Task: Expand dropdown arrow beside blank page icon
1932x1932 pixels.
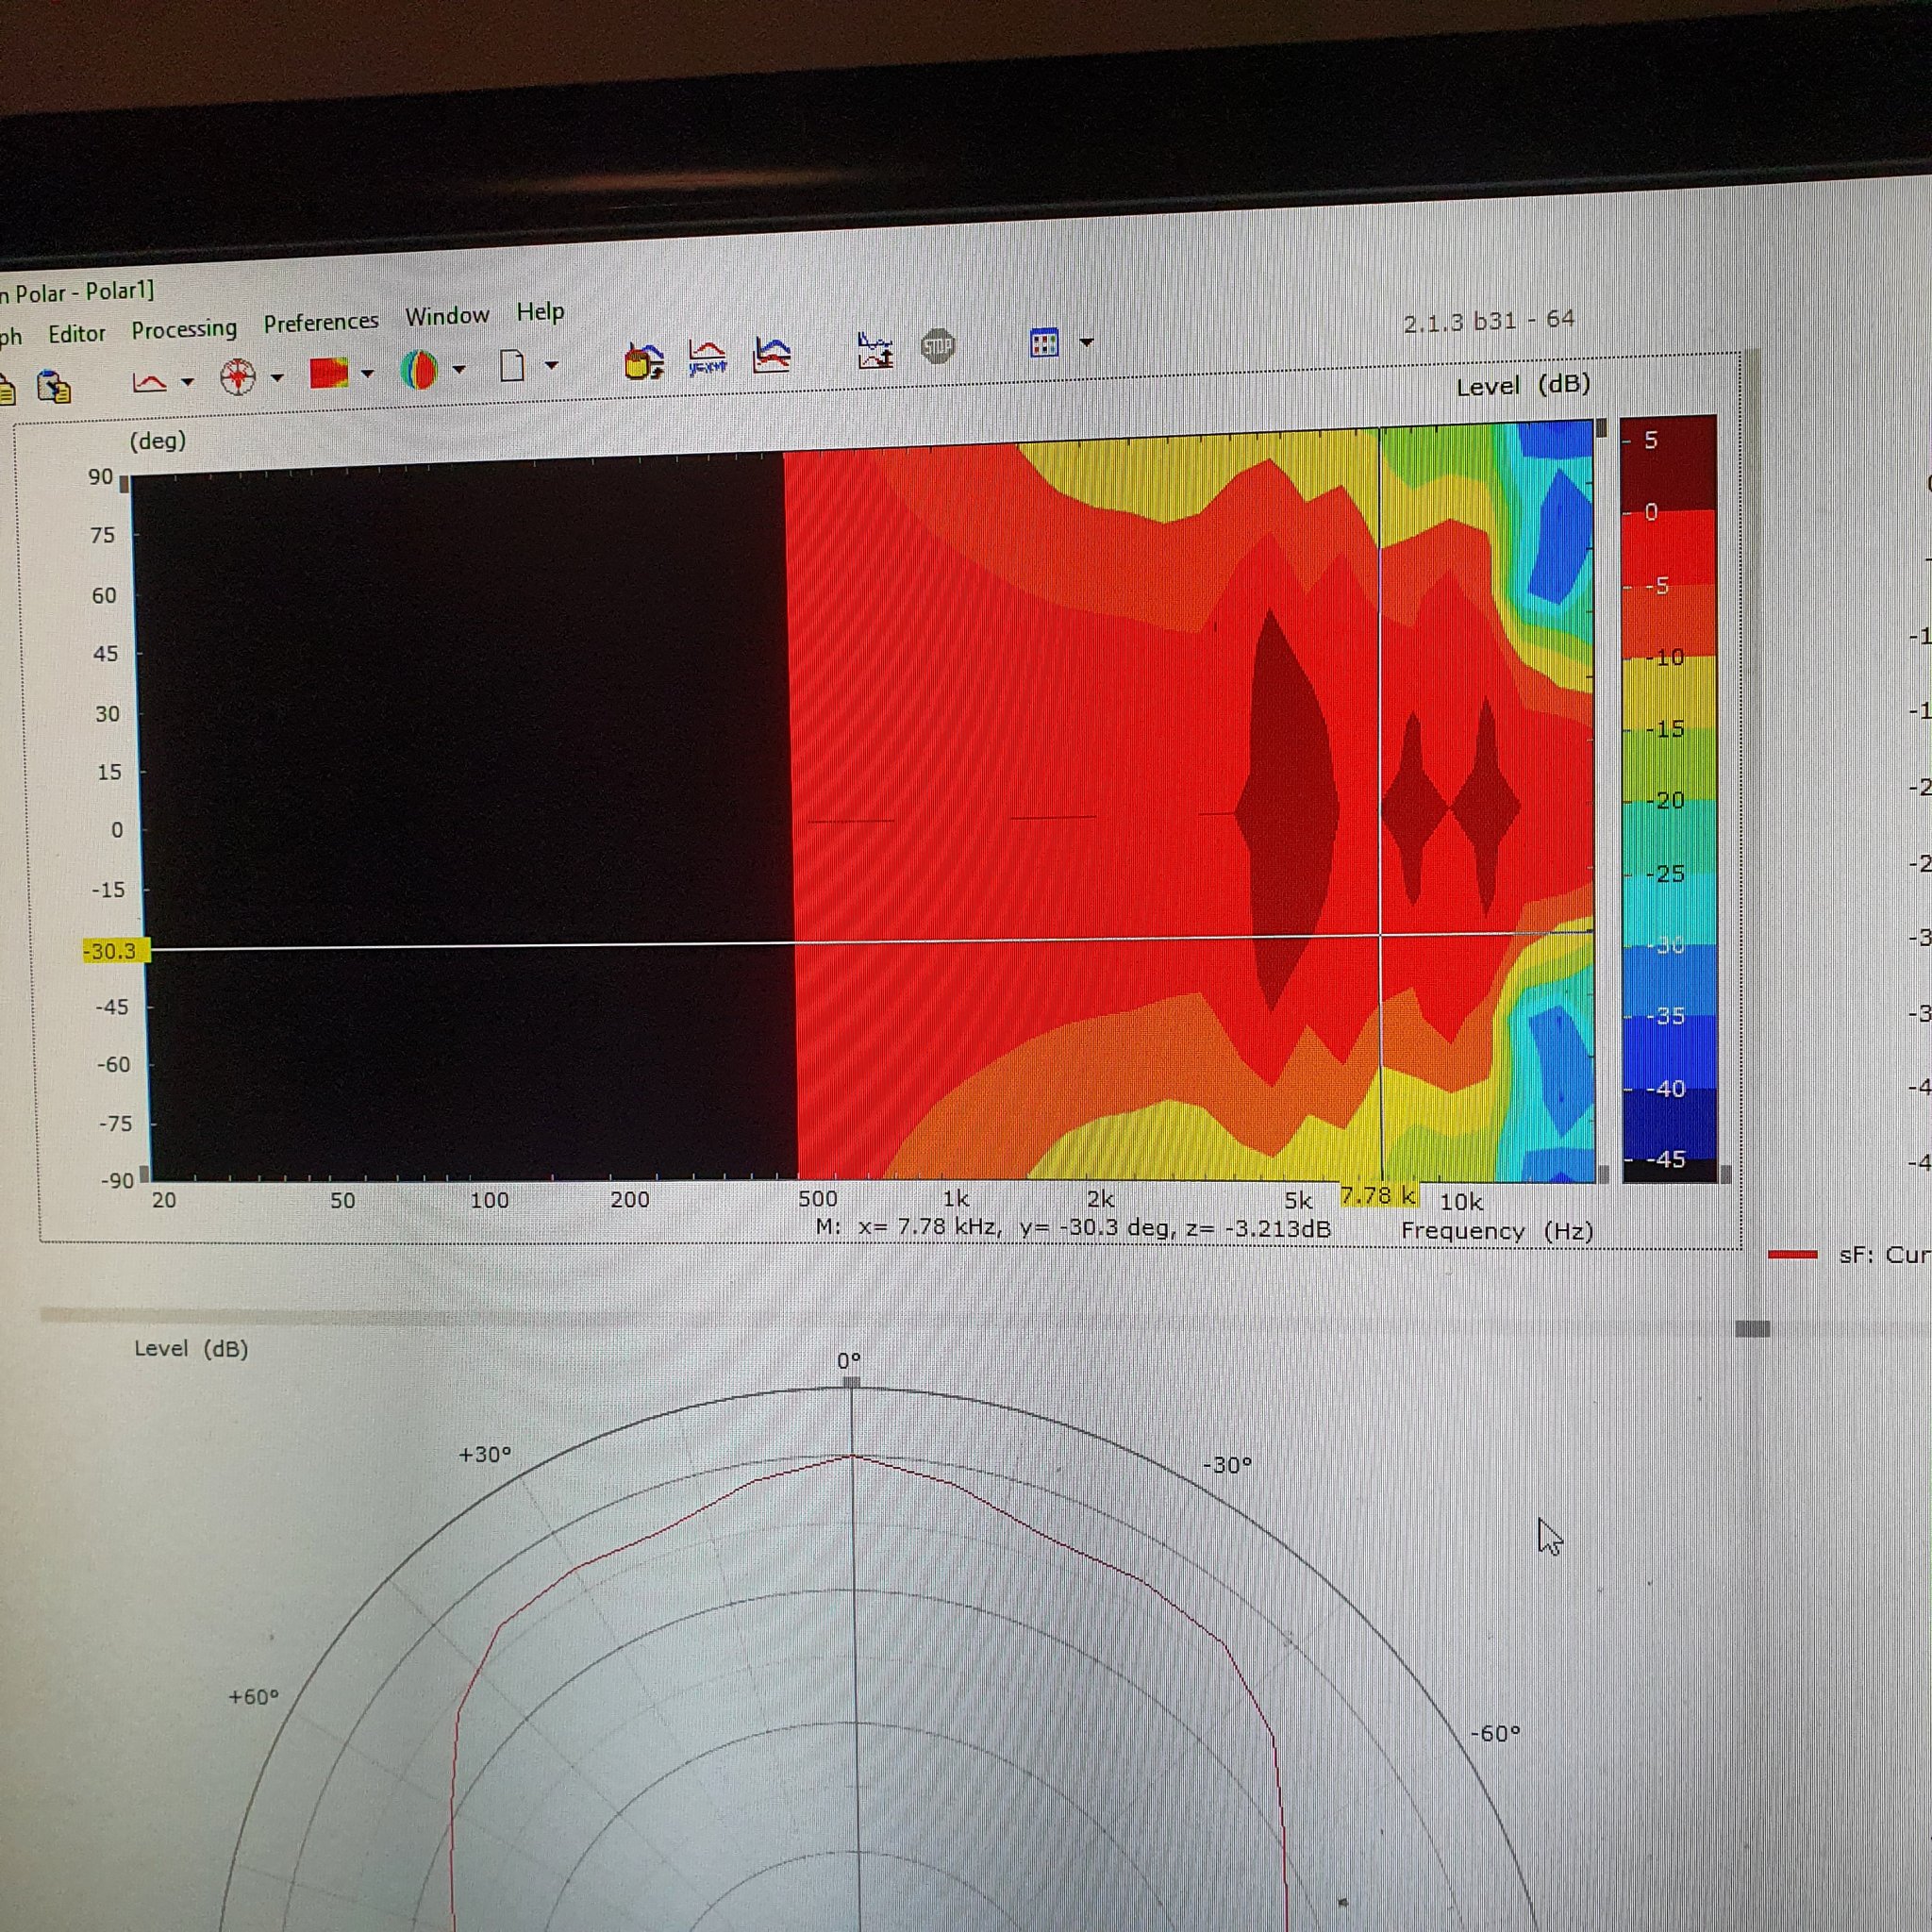Action: click(551, 365)
